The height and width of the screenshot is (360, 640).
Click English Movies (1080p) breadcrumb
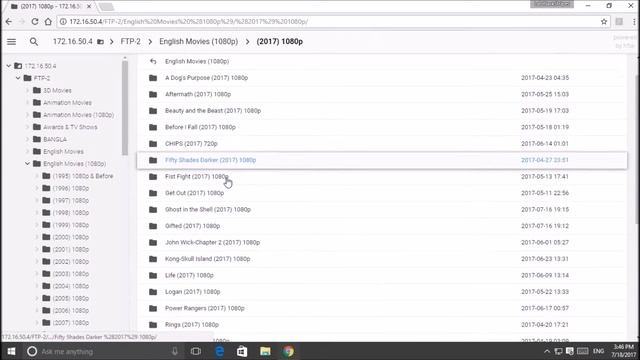coord(198,42)
